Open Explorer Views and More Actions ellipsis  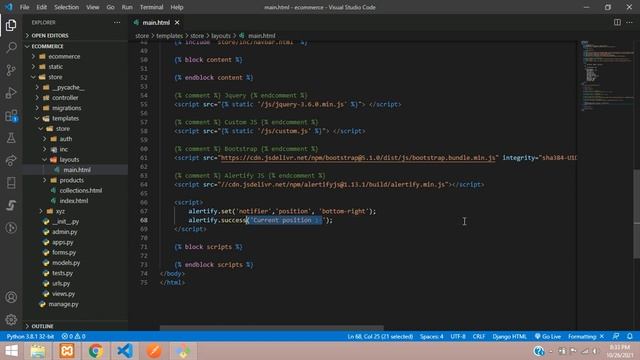117,22
